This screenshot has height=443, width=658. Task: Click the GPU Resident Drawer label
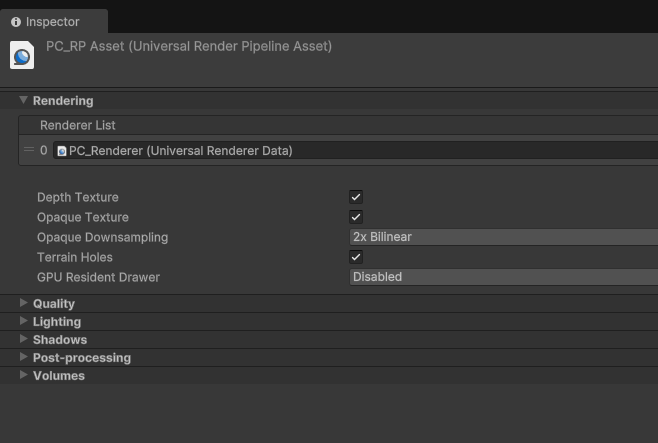point(98,277)
